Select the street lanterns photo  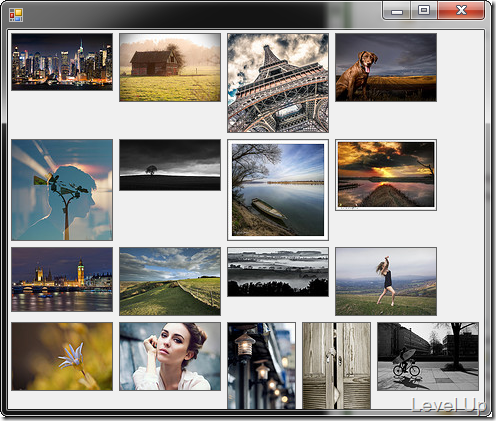[261, 365]
